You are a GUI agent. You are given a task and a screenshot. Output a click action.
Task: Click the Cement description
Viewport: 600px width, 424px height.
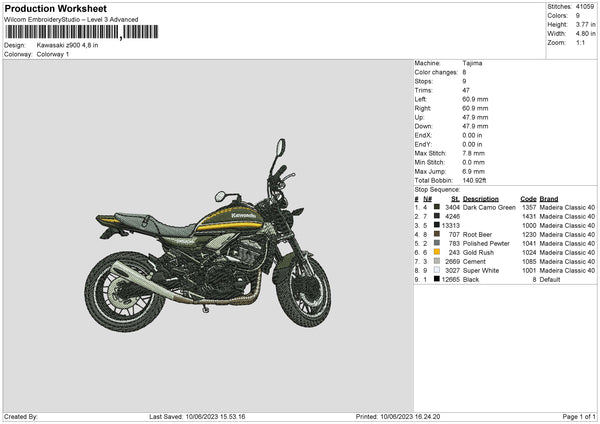474,261
